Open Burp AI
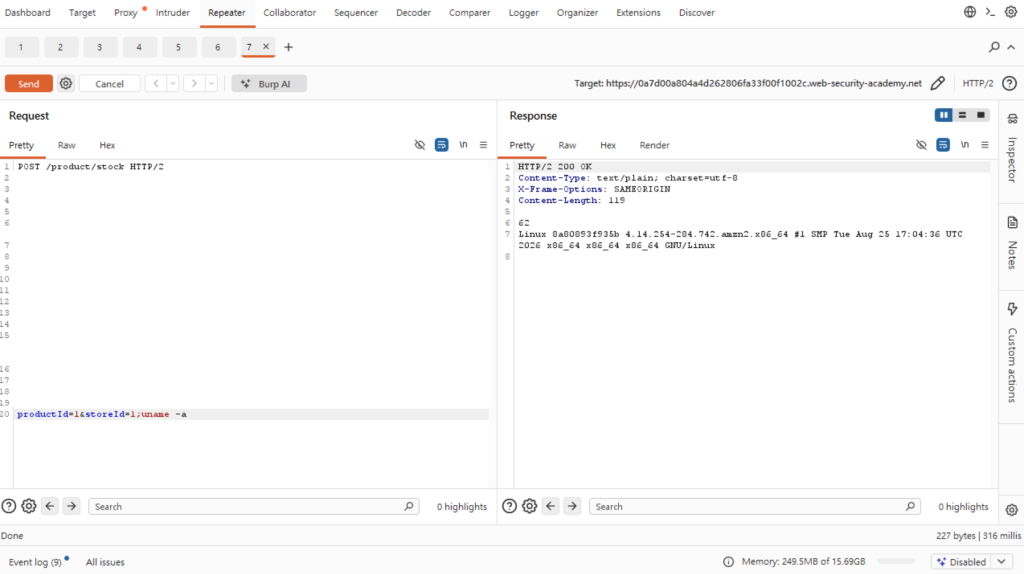Image resolution: width=1024 pixels, height=574 pixels. (x=269, y=84)
